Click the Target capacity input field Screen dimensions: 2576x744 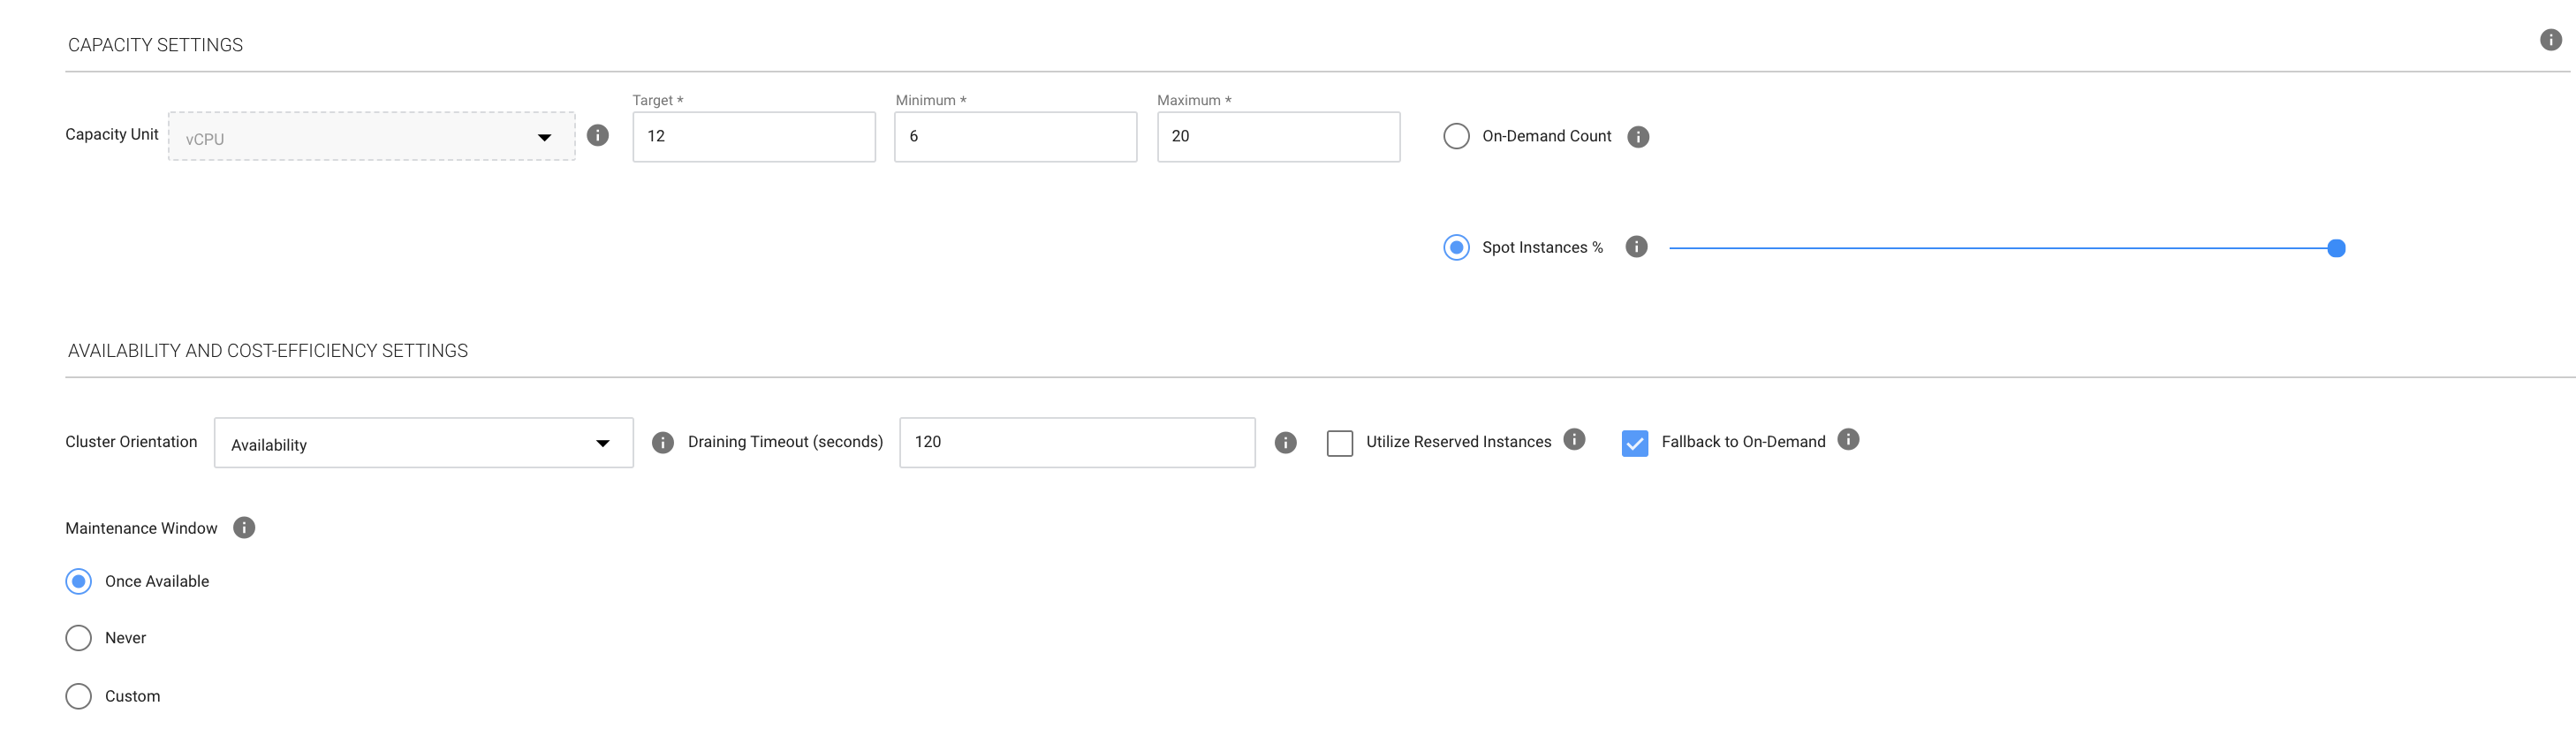point(753,137)
